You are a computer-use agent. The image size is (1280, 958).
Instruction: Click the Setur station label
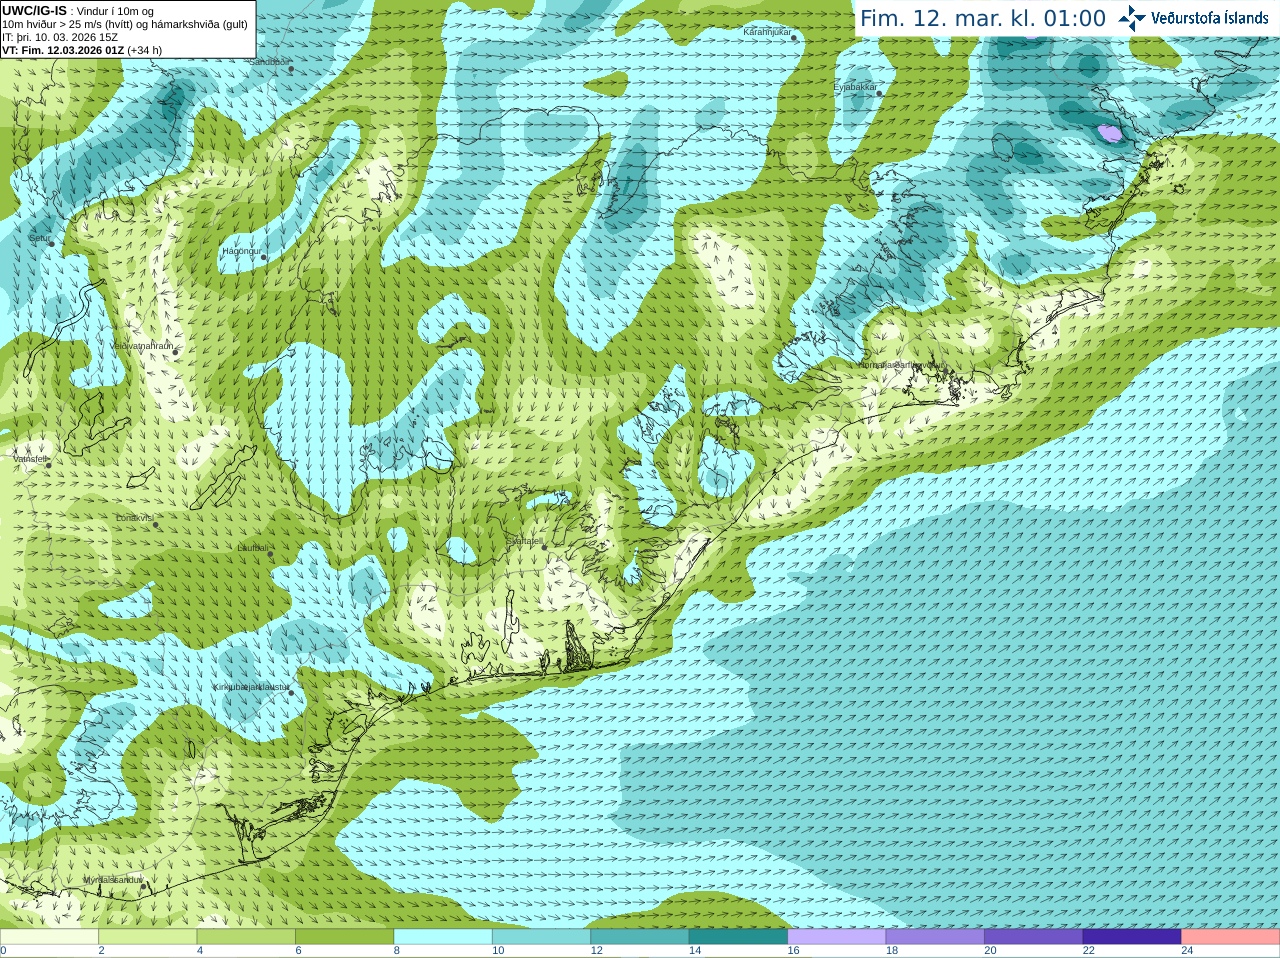39,238
